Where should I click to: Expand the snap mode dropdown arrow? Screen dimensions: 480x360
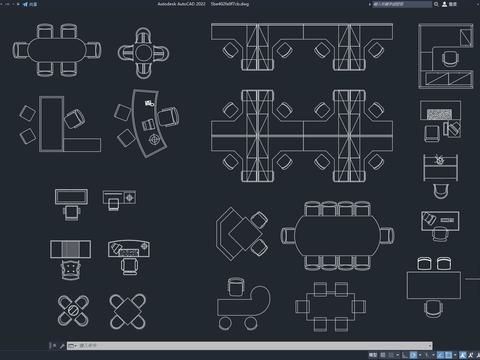(398, 355)
